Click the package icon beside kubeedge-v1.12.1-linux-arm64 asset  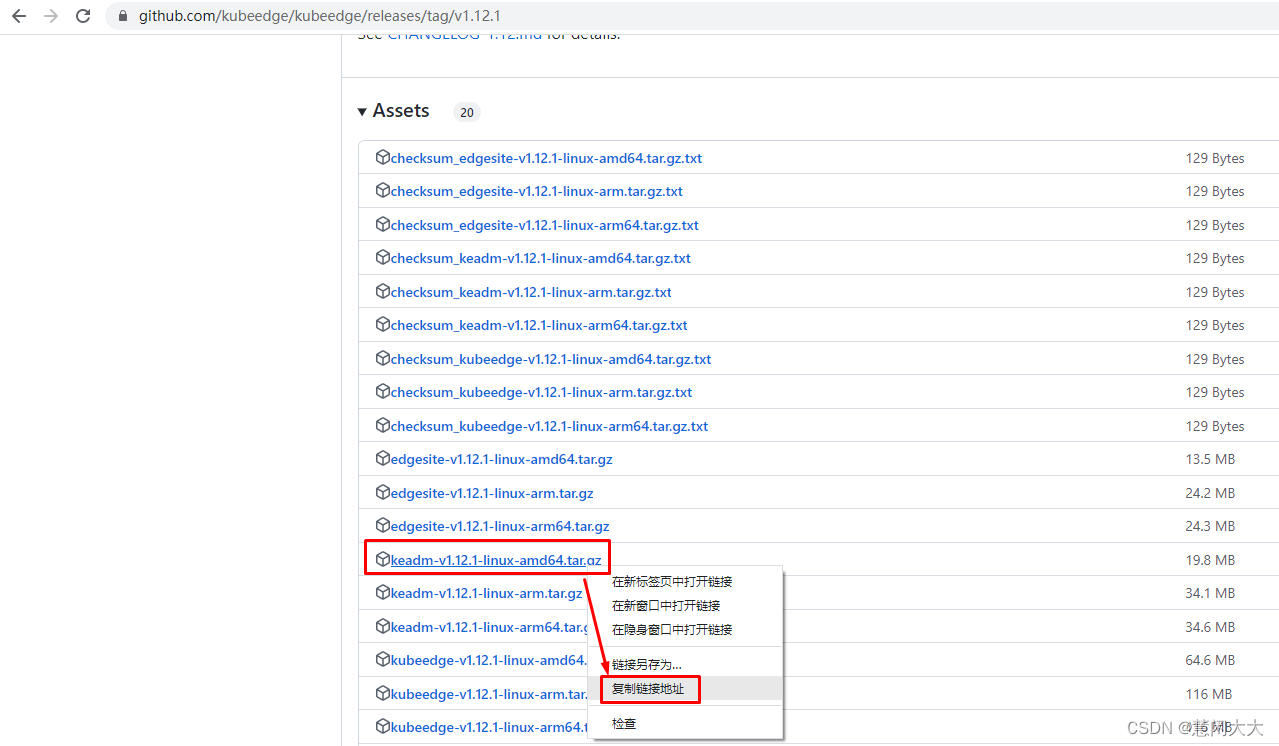382,727
